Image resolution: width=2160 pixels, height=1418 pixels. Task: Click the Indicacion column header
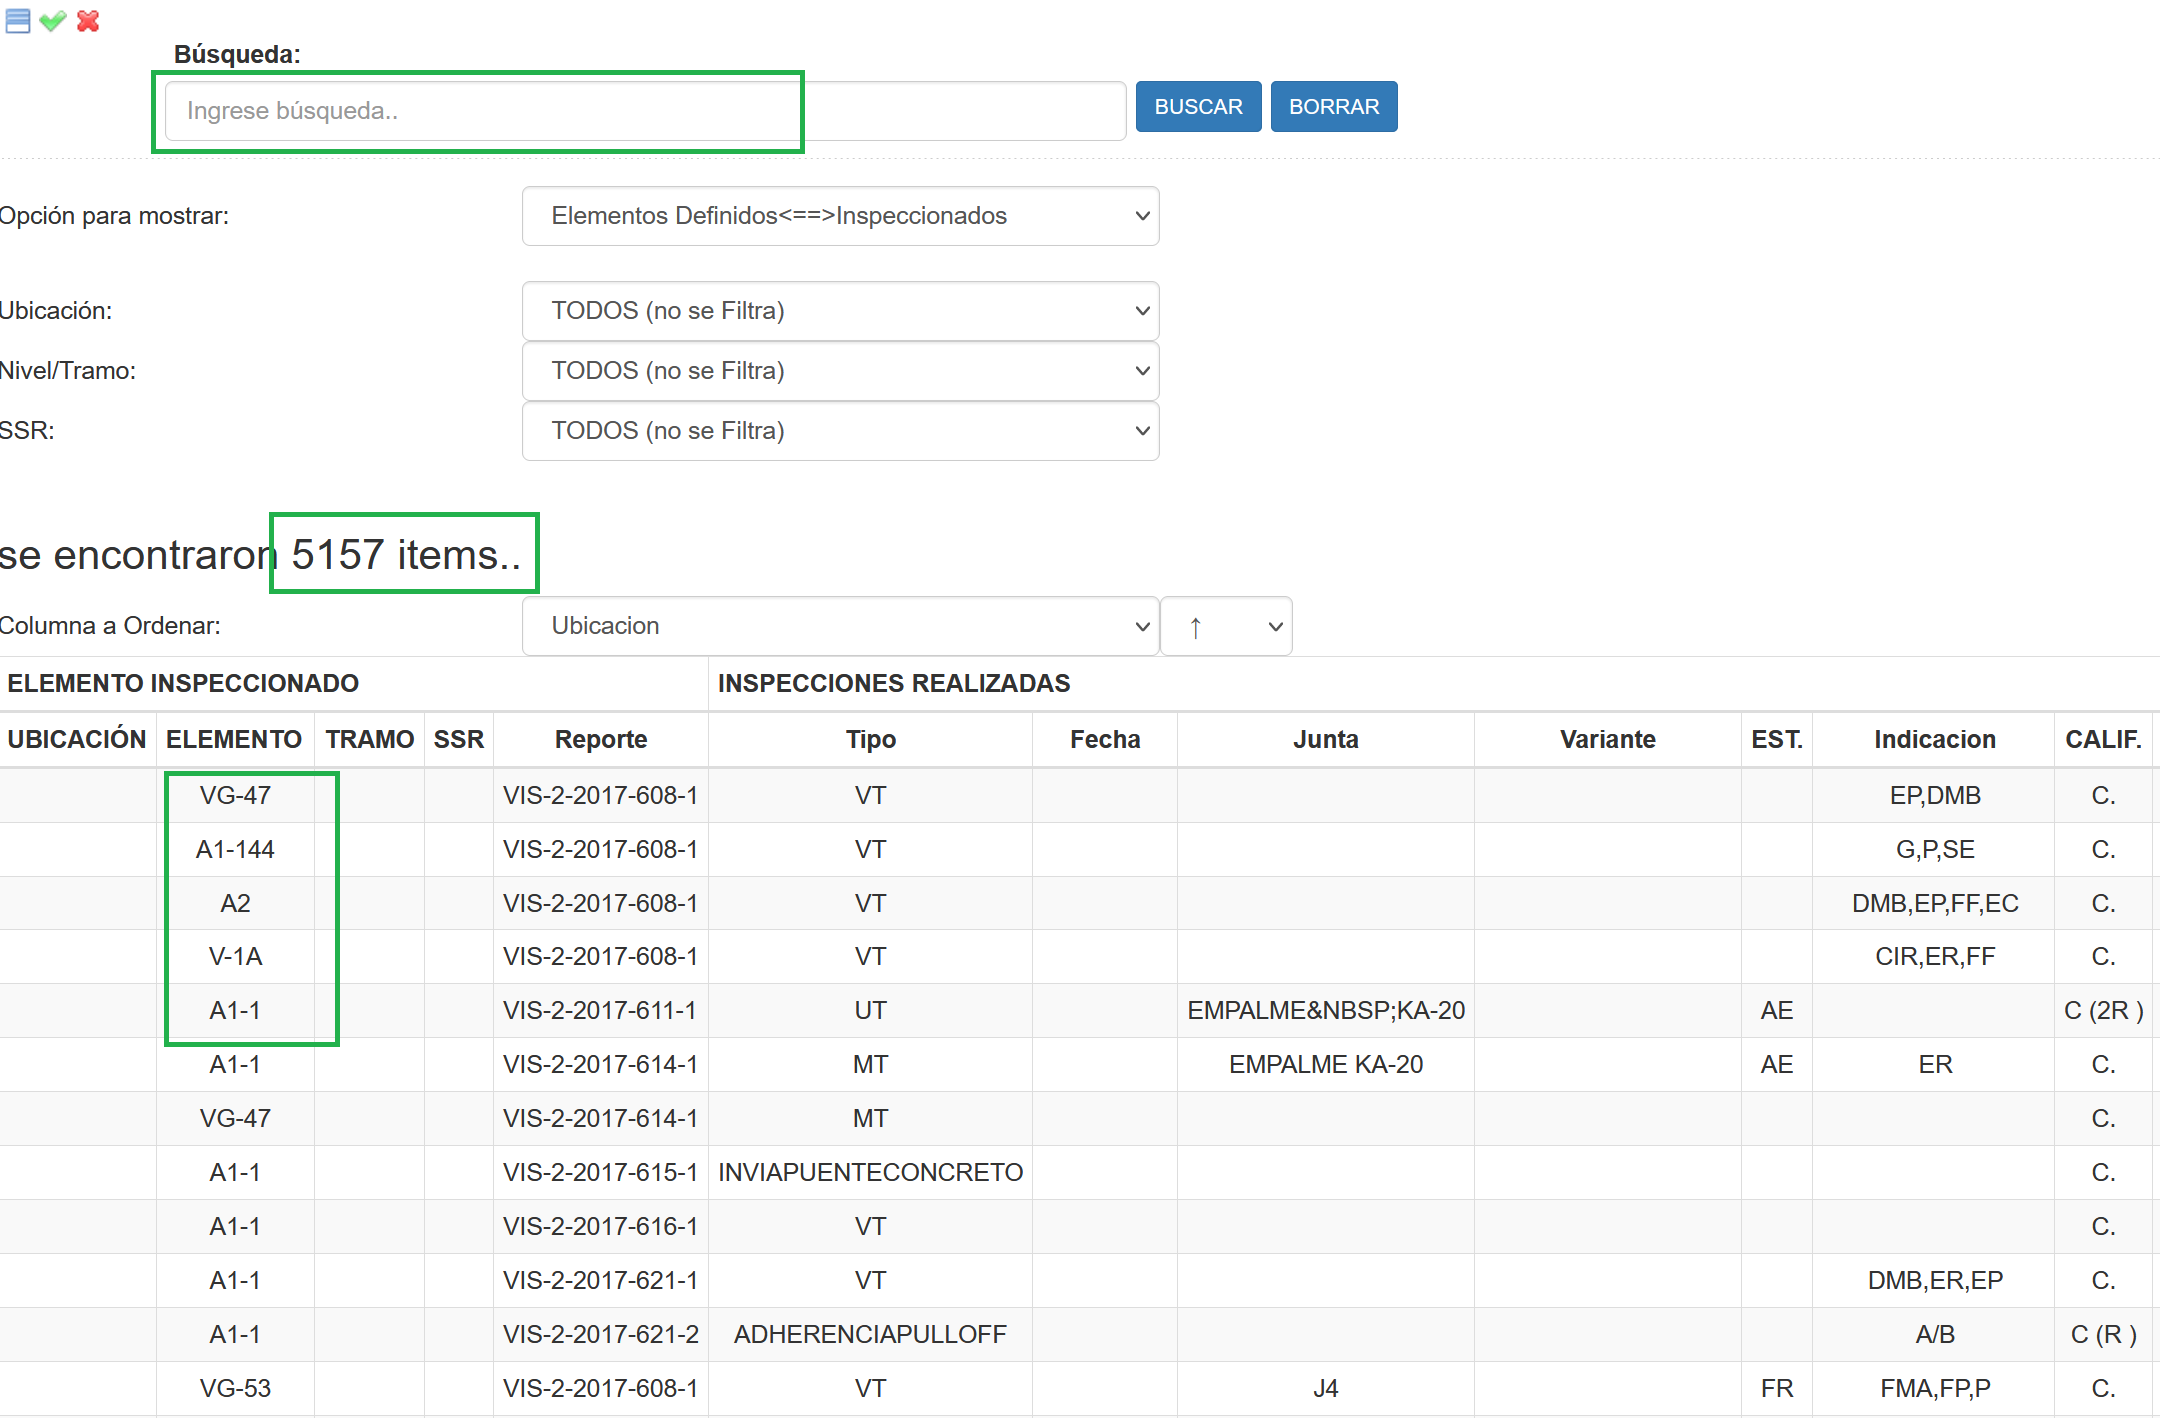[1934, 739]
